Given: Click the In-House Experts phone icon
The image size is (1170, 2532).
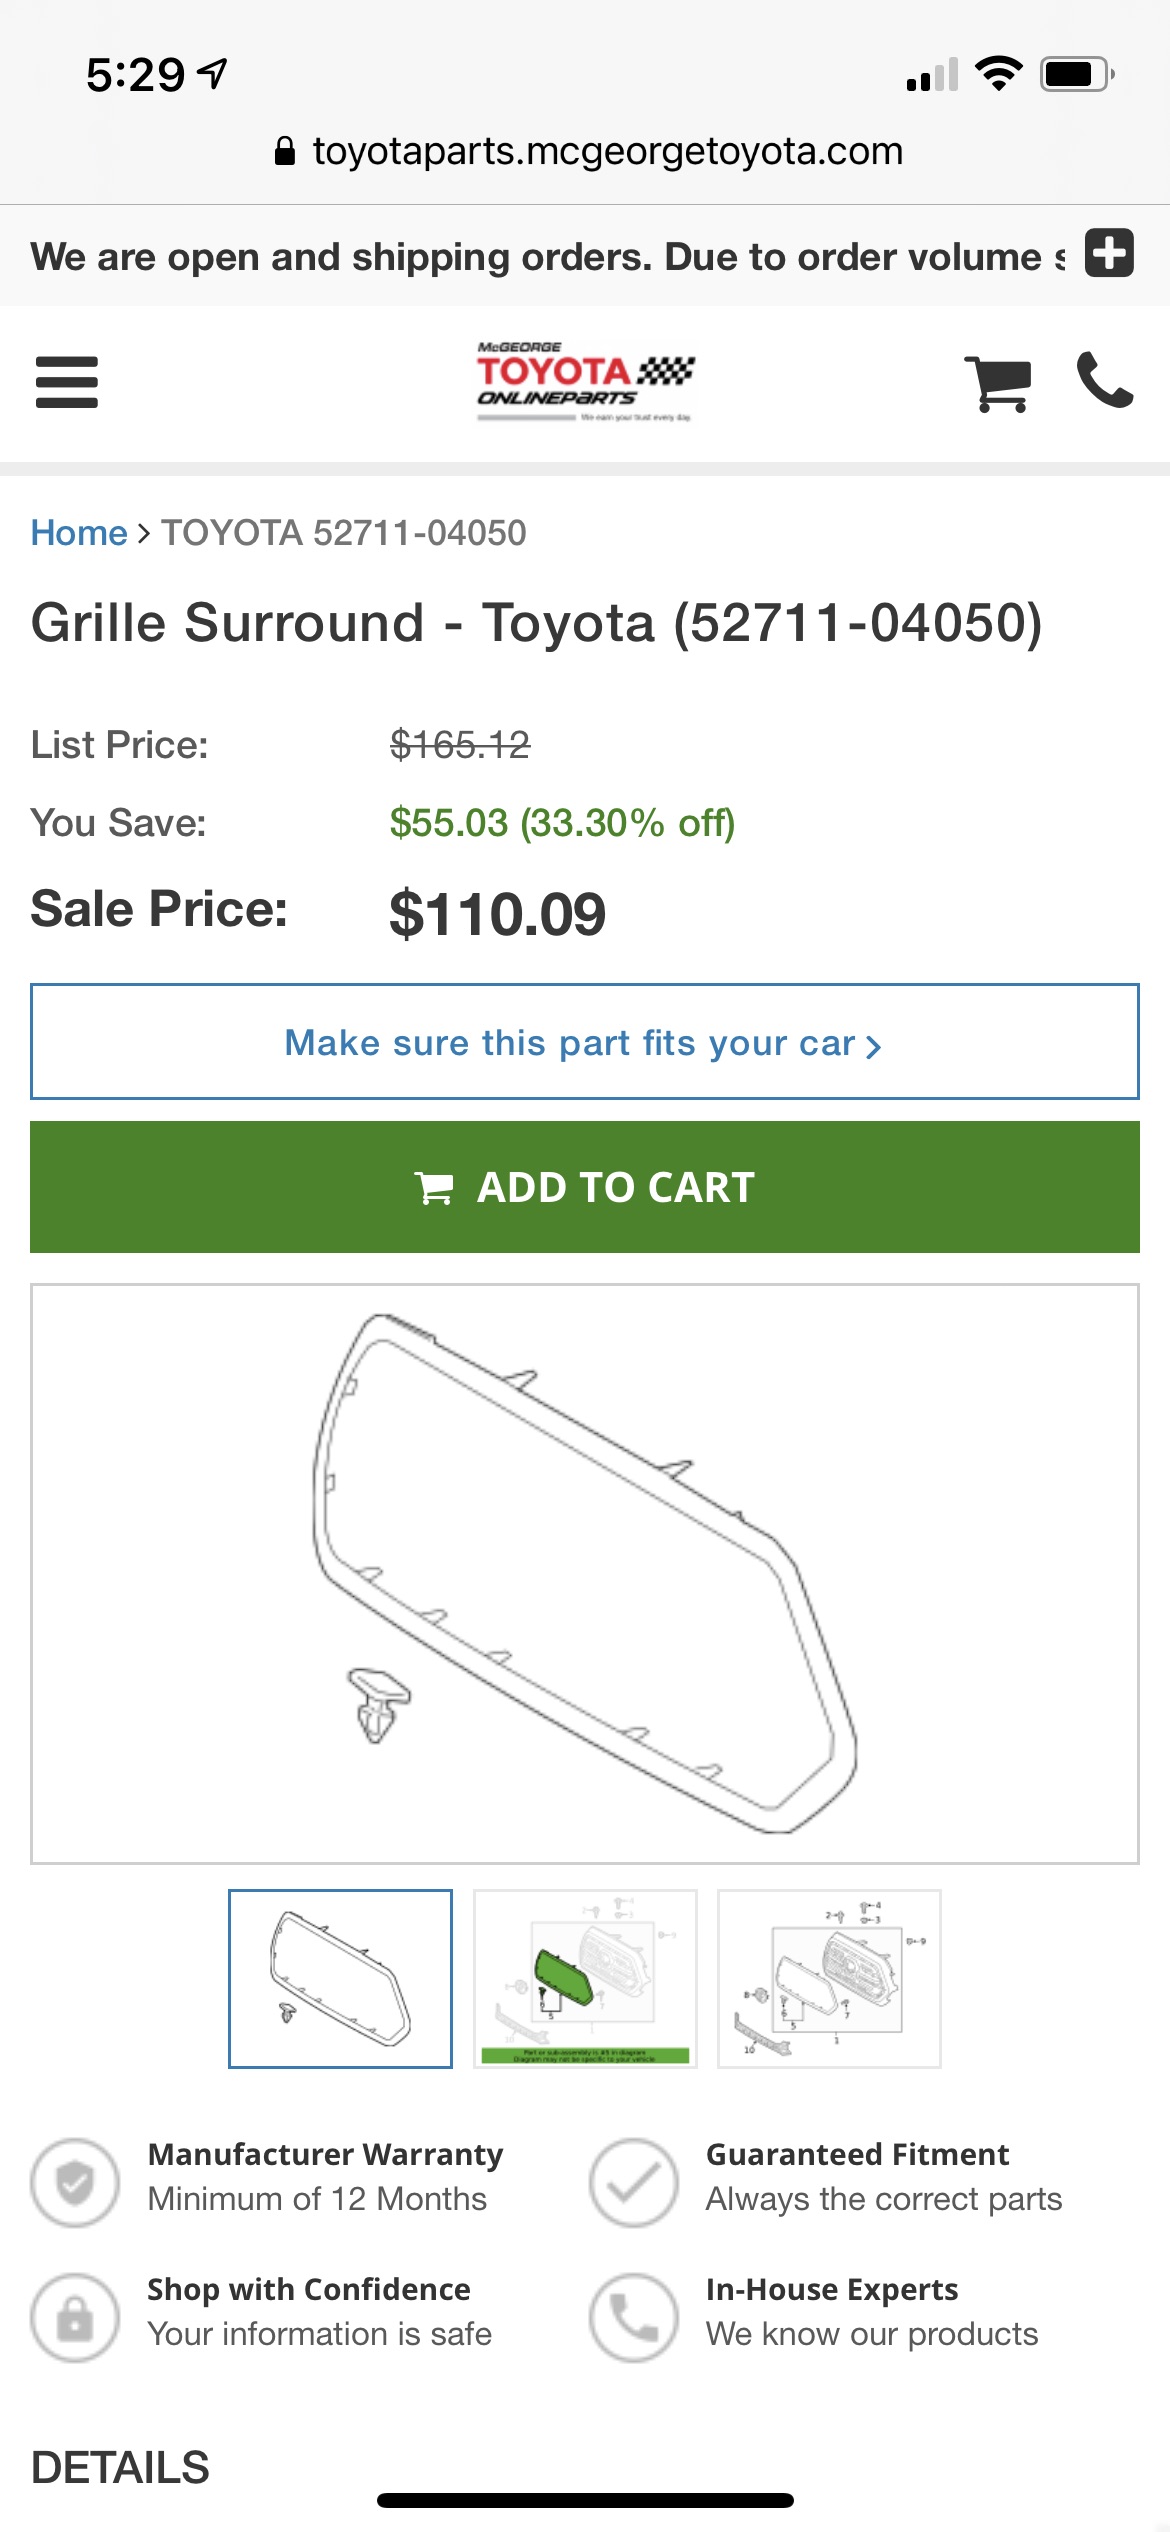Looking at the screenshot, I should point(634,2318).
